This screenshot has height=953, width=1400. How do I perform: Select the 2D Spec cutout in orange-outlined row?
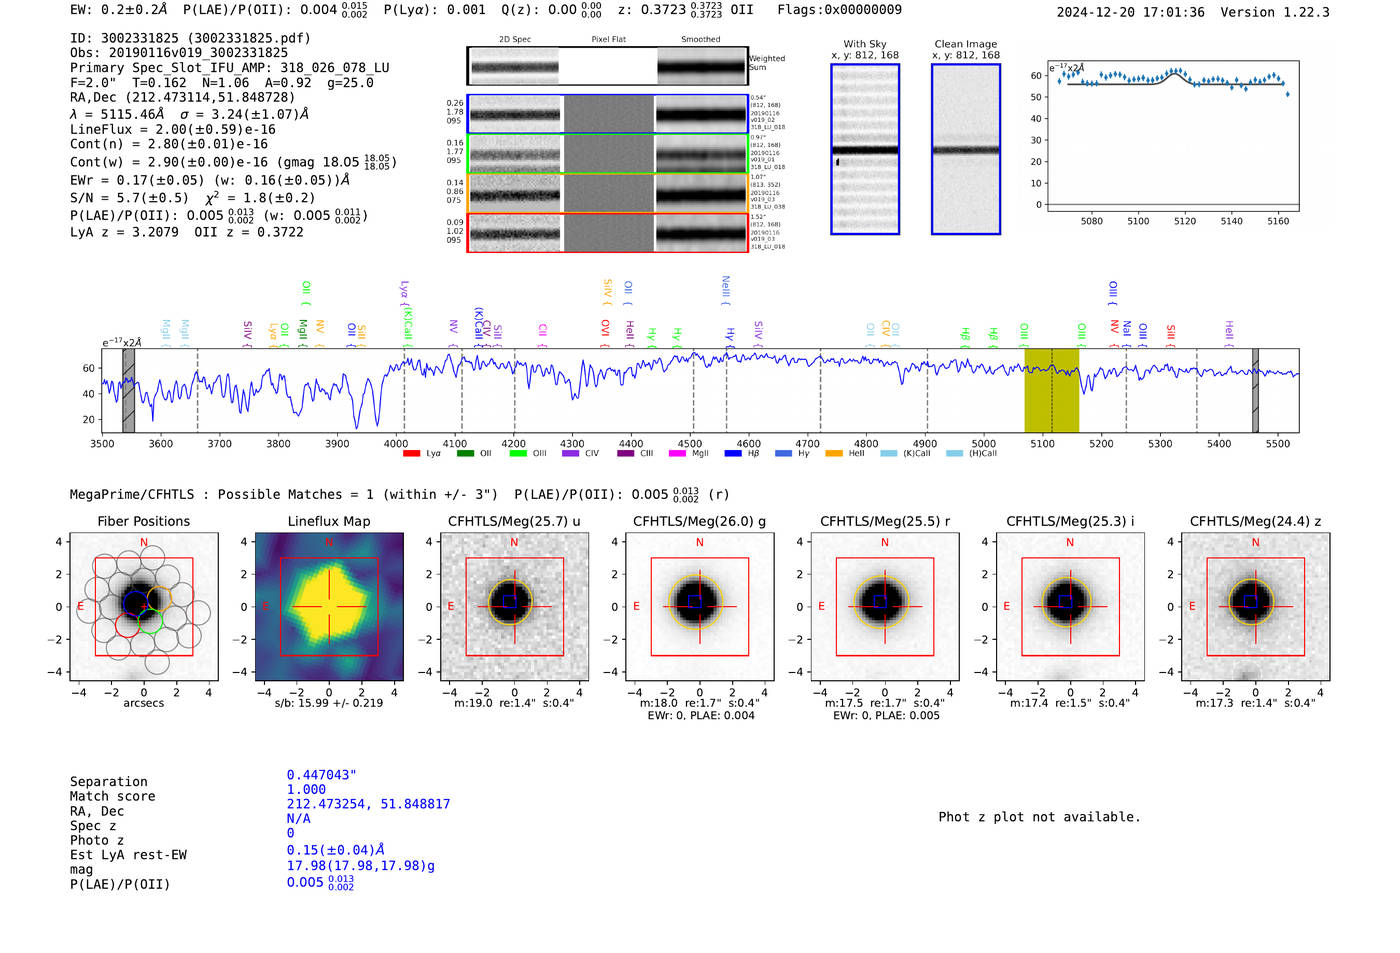[515, 193]
